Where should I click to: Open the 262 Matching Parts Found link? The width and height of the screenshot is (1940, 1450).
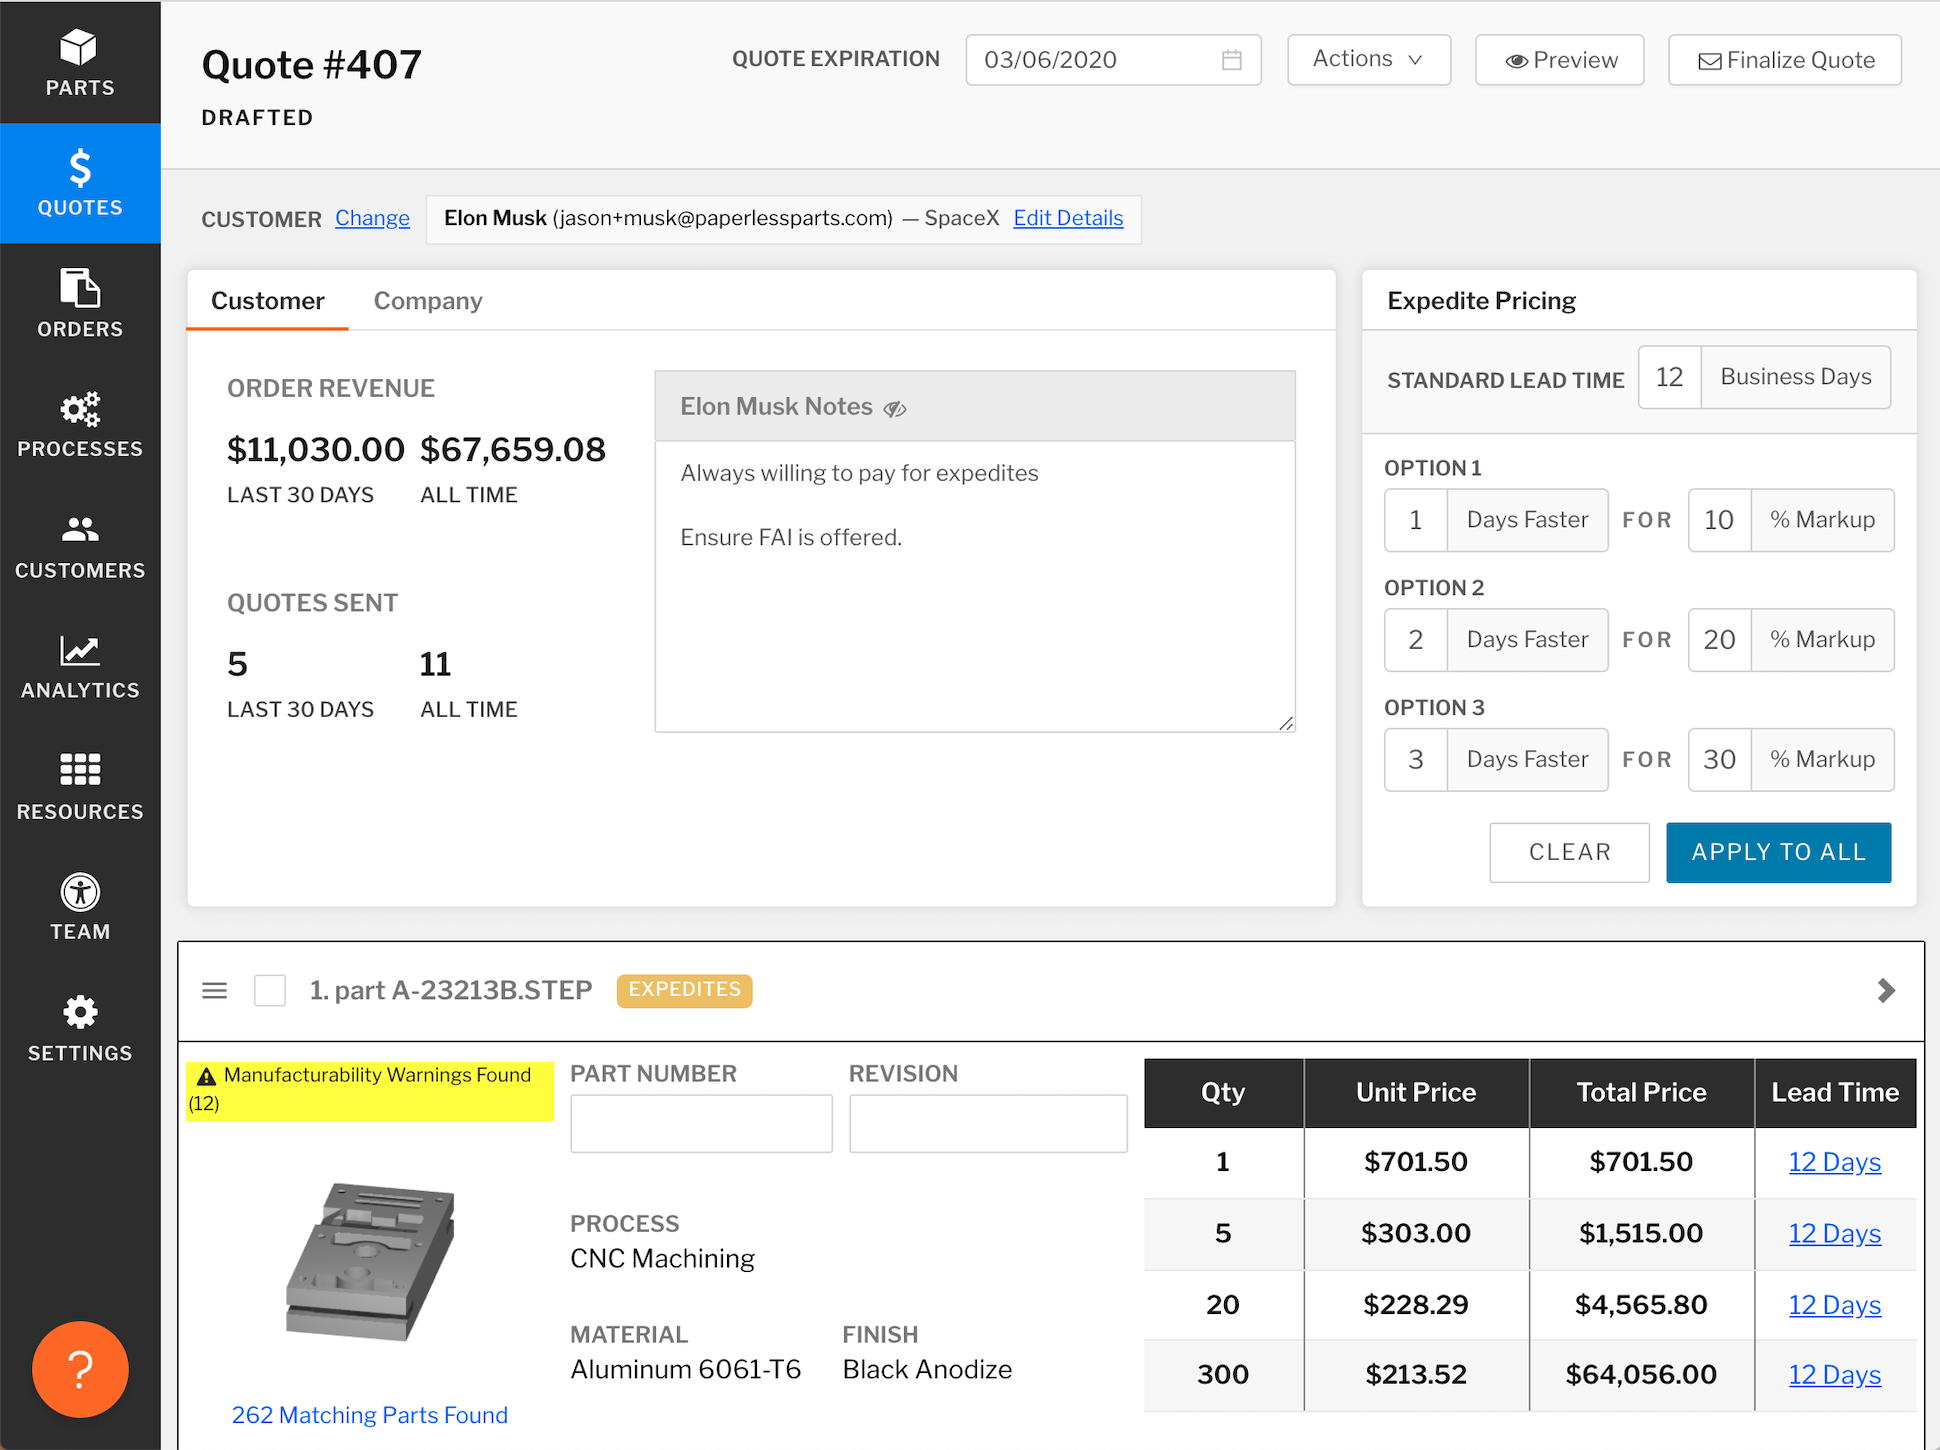pos(369,1414)
